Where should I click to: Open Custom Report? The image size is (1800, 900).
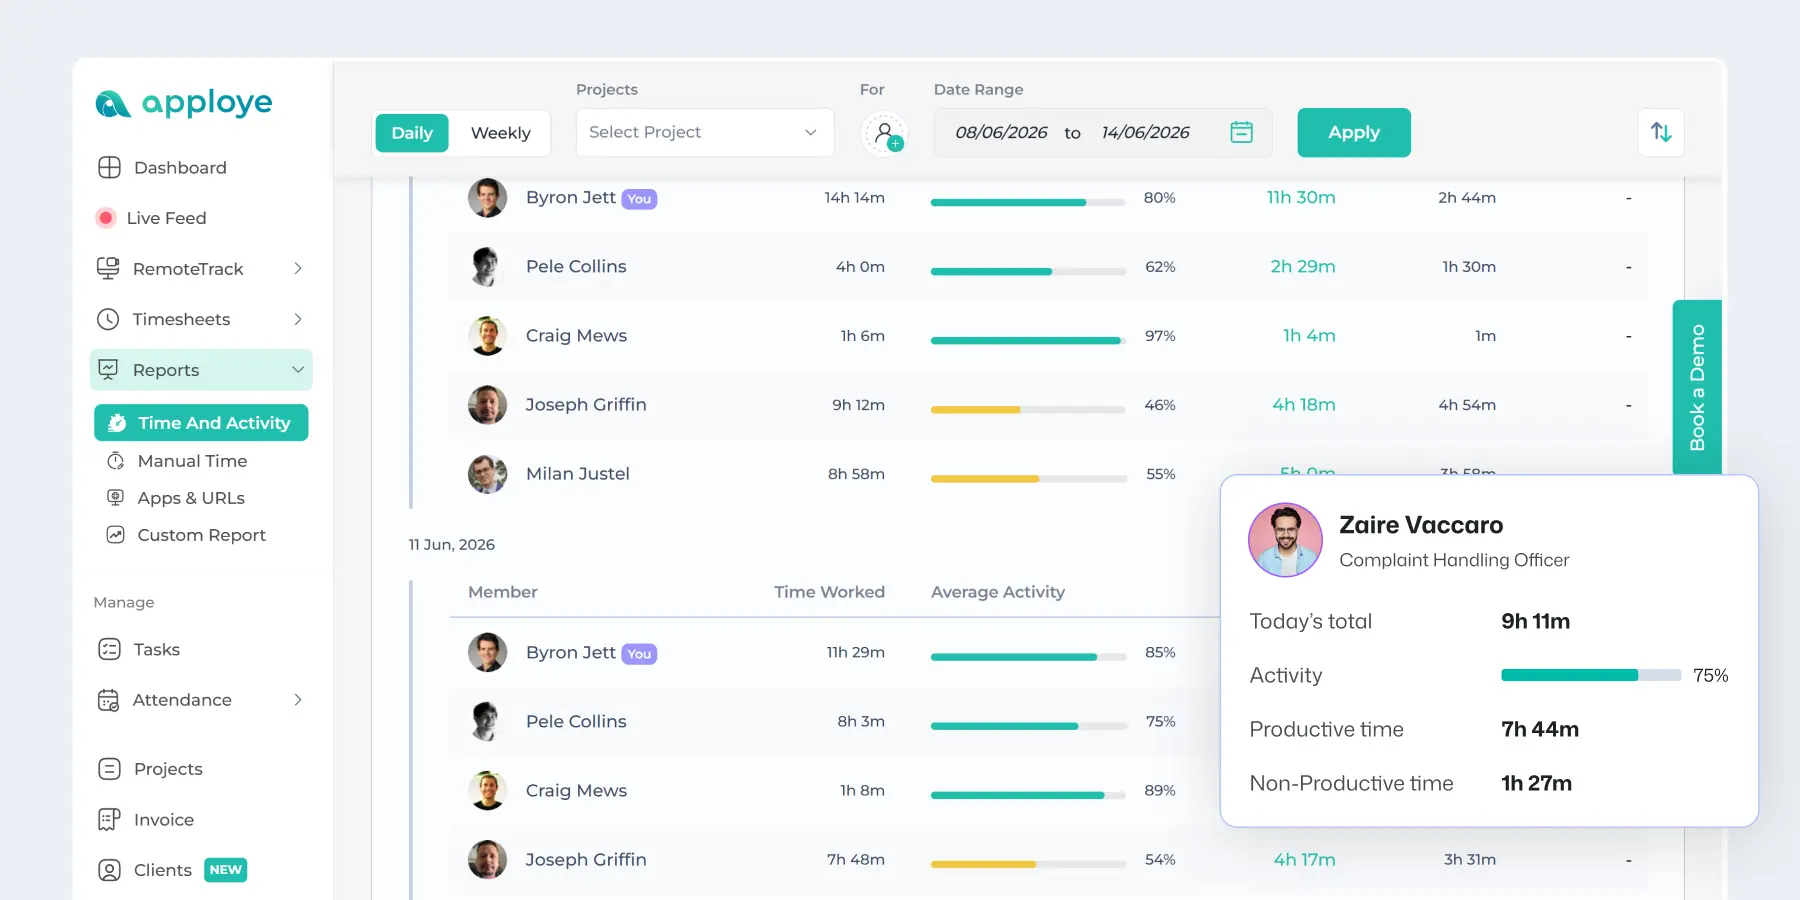point(201,535)
